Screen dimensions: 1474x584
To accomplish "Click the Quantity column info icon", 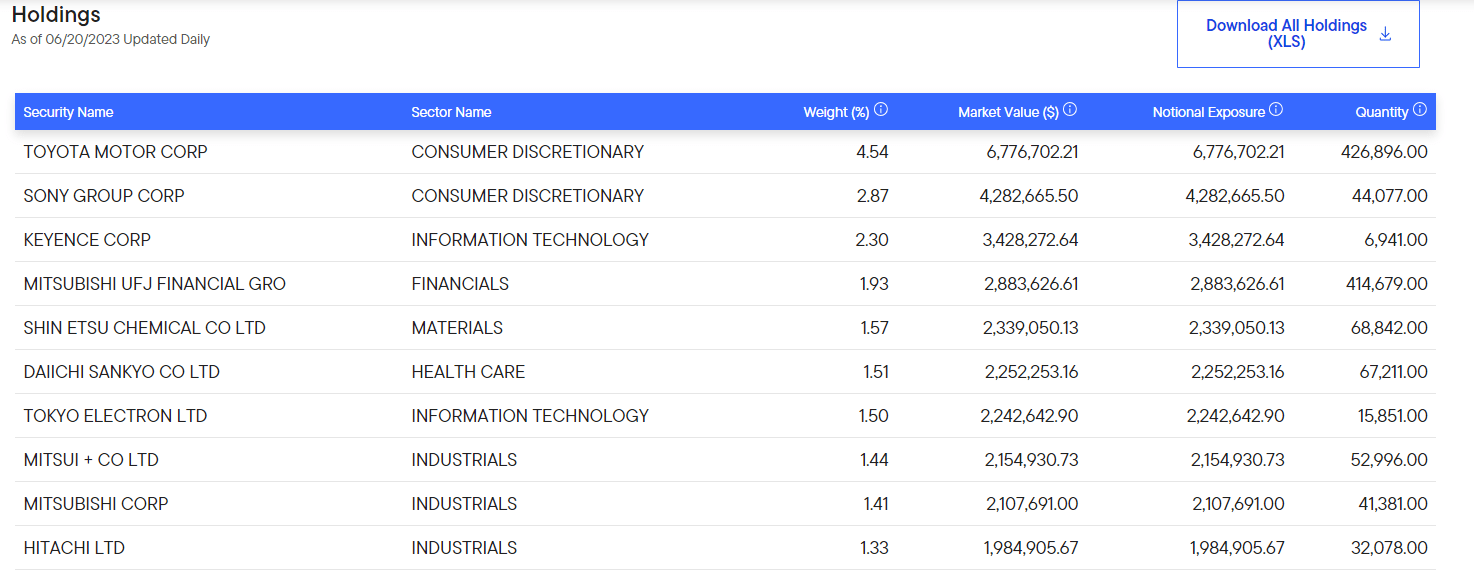I will [x=1419, y=110].
